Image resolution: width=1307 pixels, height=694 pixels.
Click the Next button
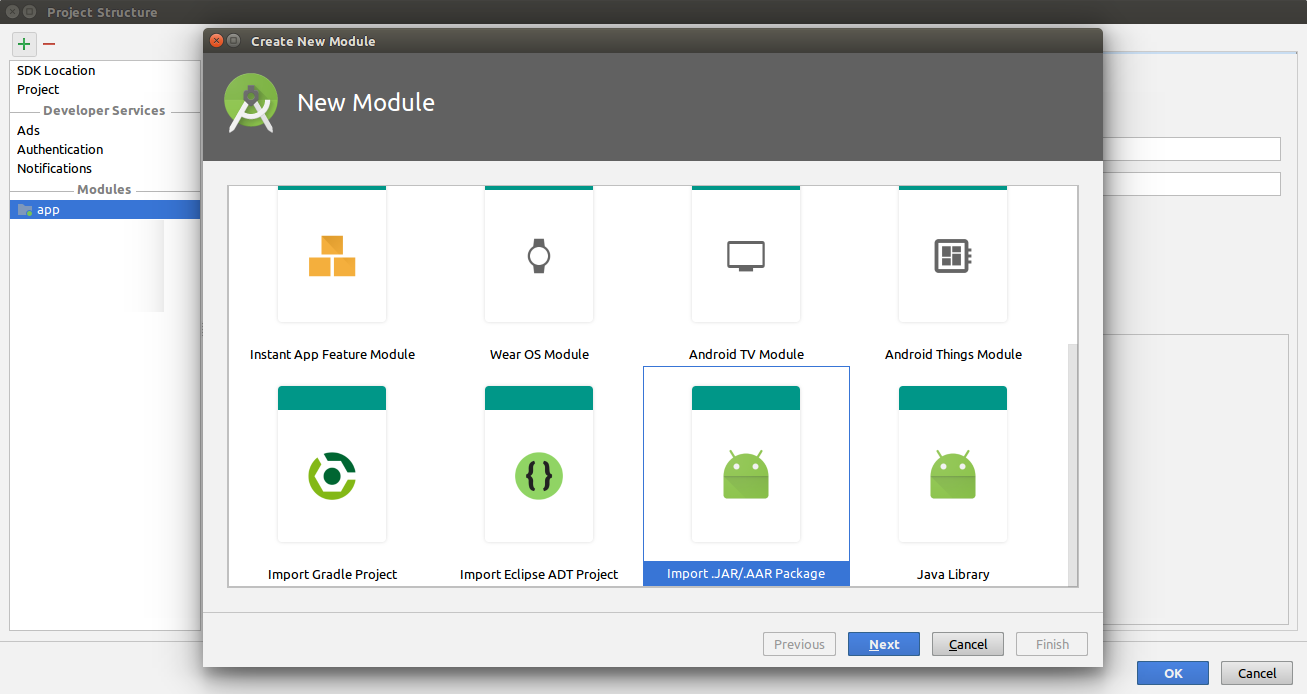click(x=884, y=644)
